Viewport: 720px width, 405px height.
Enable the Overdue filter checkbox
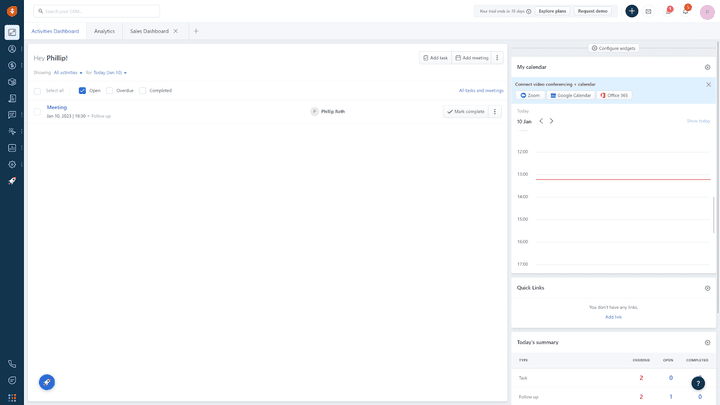pos(109,90)
